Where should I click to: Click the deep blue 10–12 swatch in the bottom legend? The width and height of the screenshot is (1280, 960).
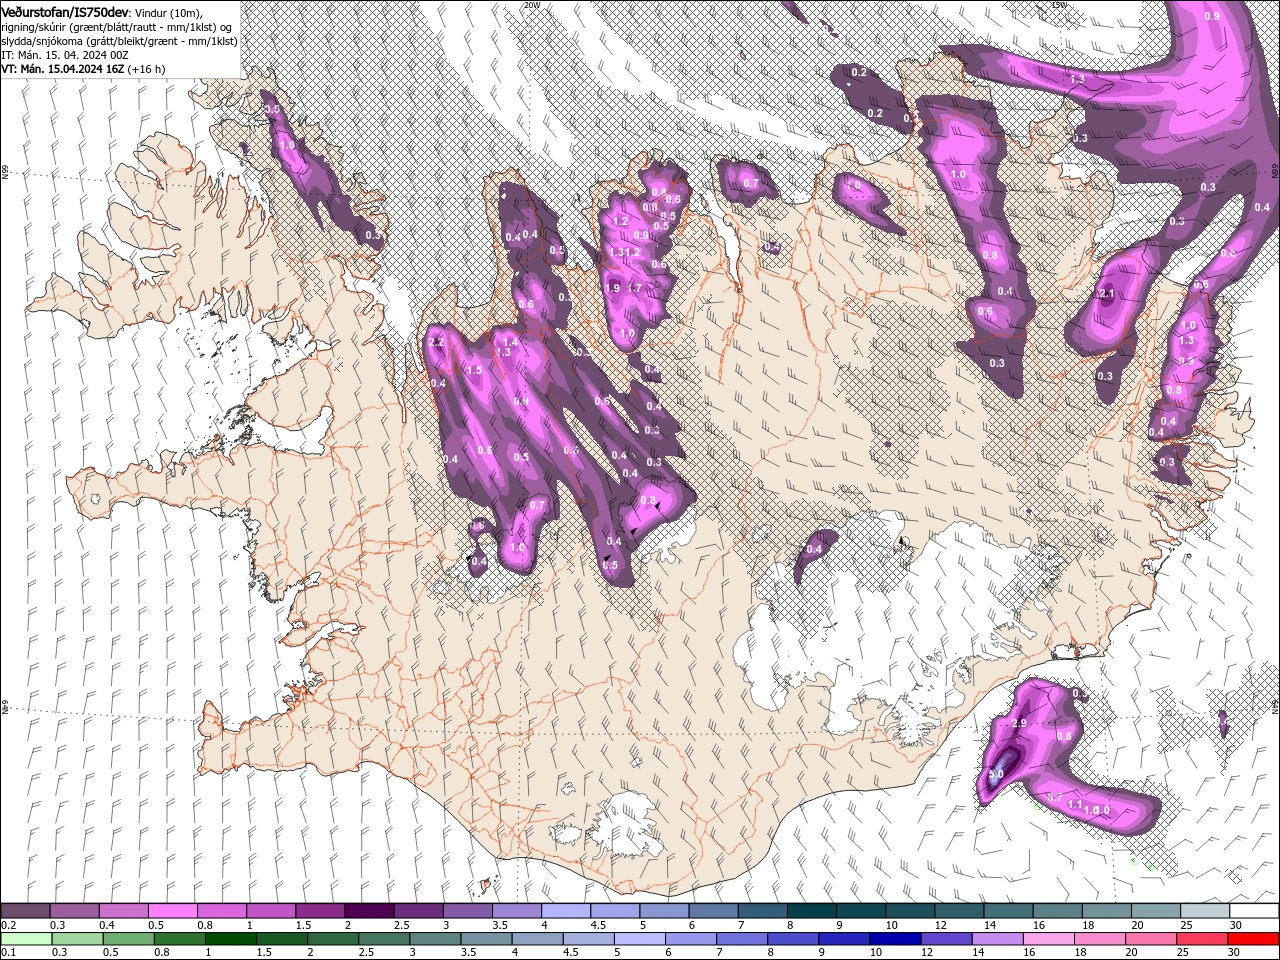click(x=894, y=939)
